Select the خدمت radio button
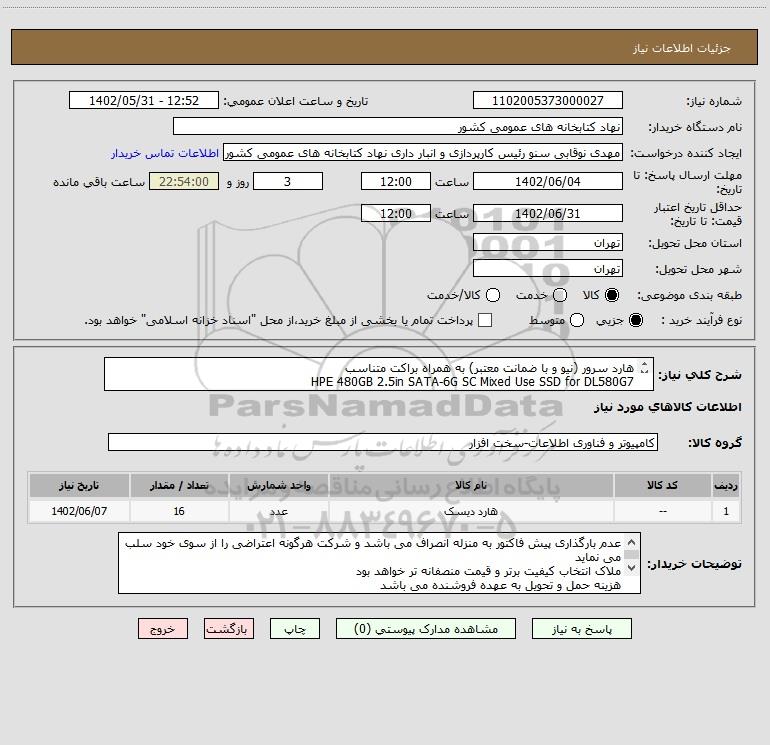Viewport: 770px width, 745px height. [560, 295]
